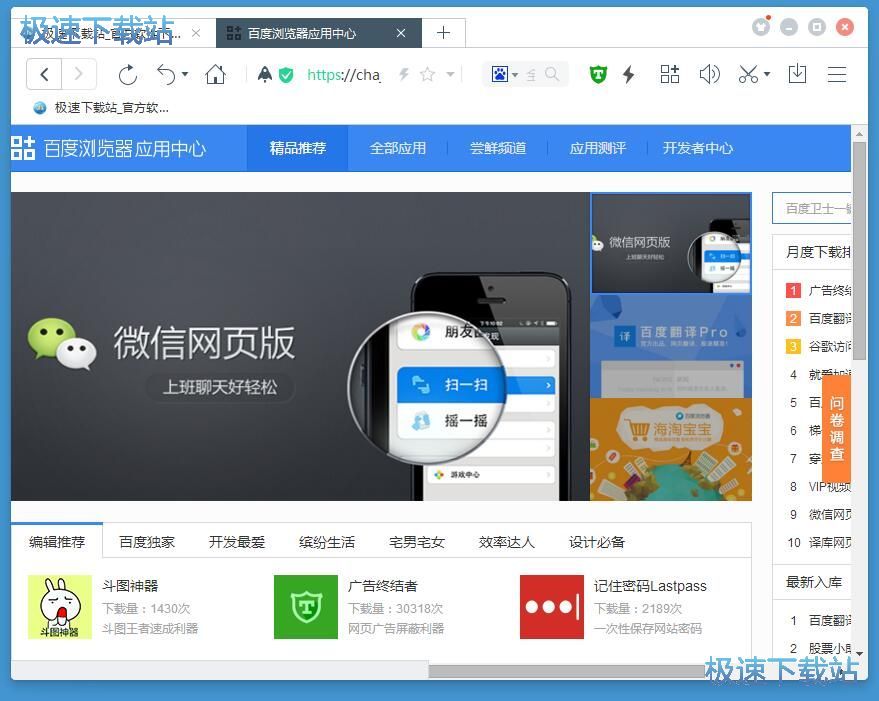Click the Baidu paw search engine icon

click(x=499, y=74)
